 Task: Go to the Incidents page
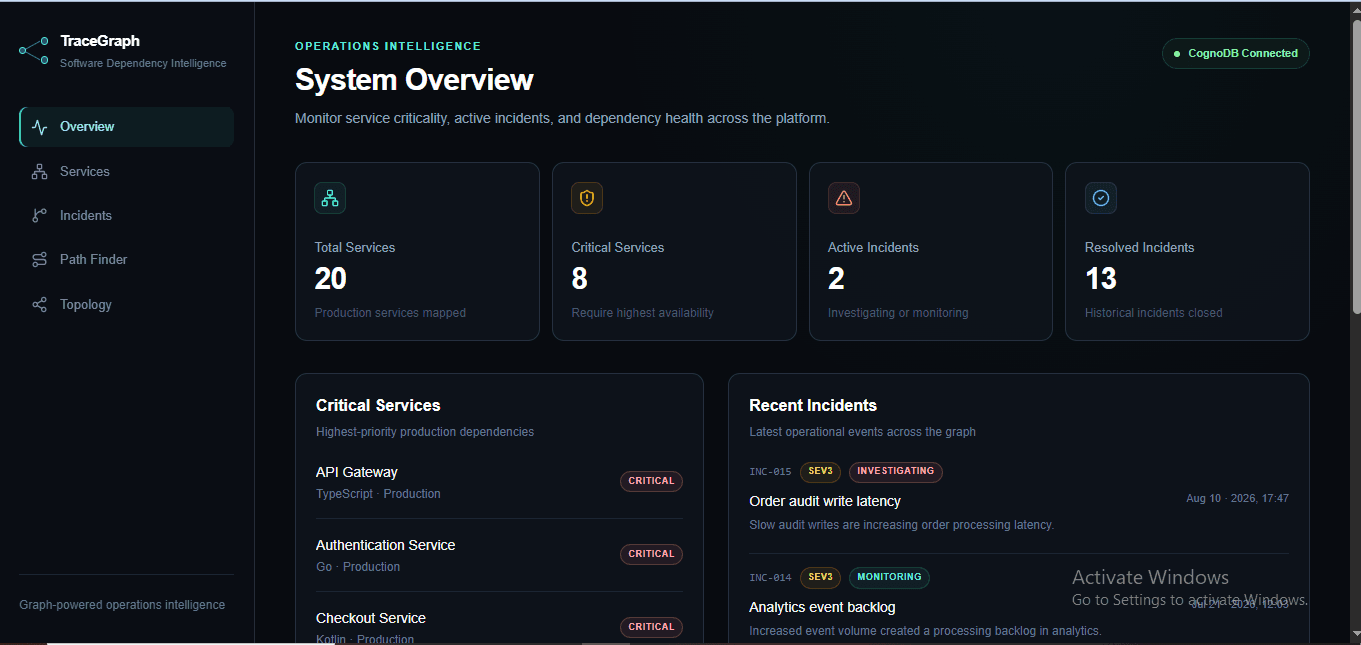[x=127, y=216]
